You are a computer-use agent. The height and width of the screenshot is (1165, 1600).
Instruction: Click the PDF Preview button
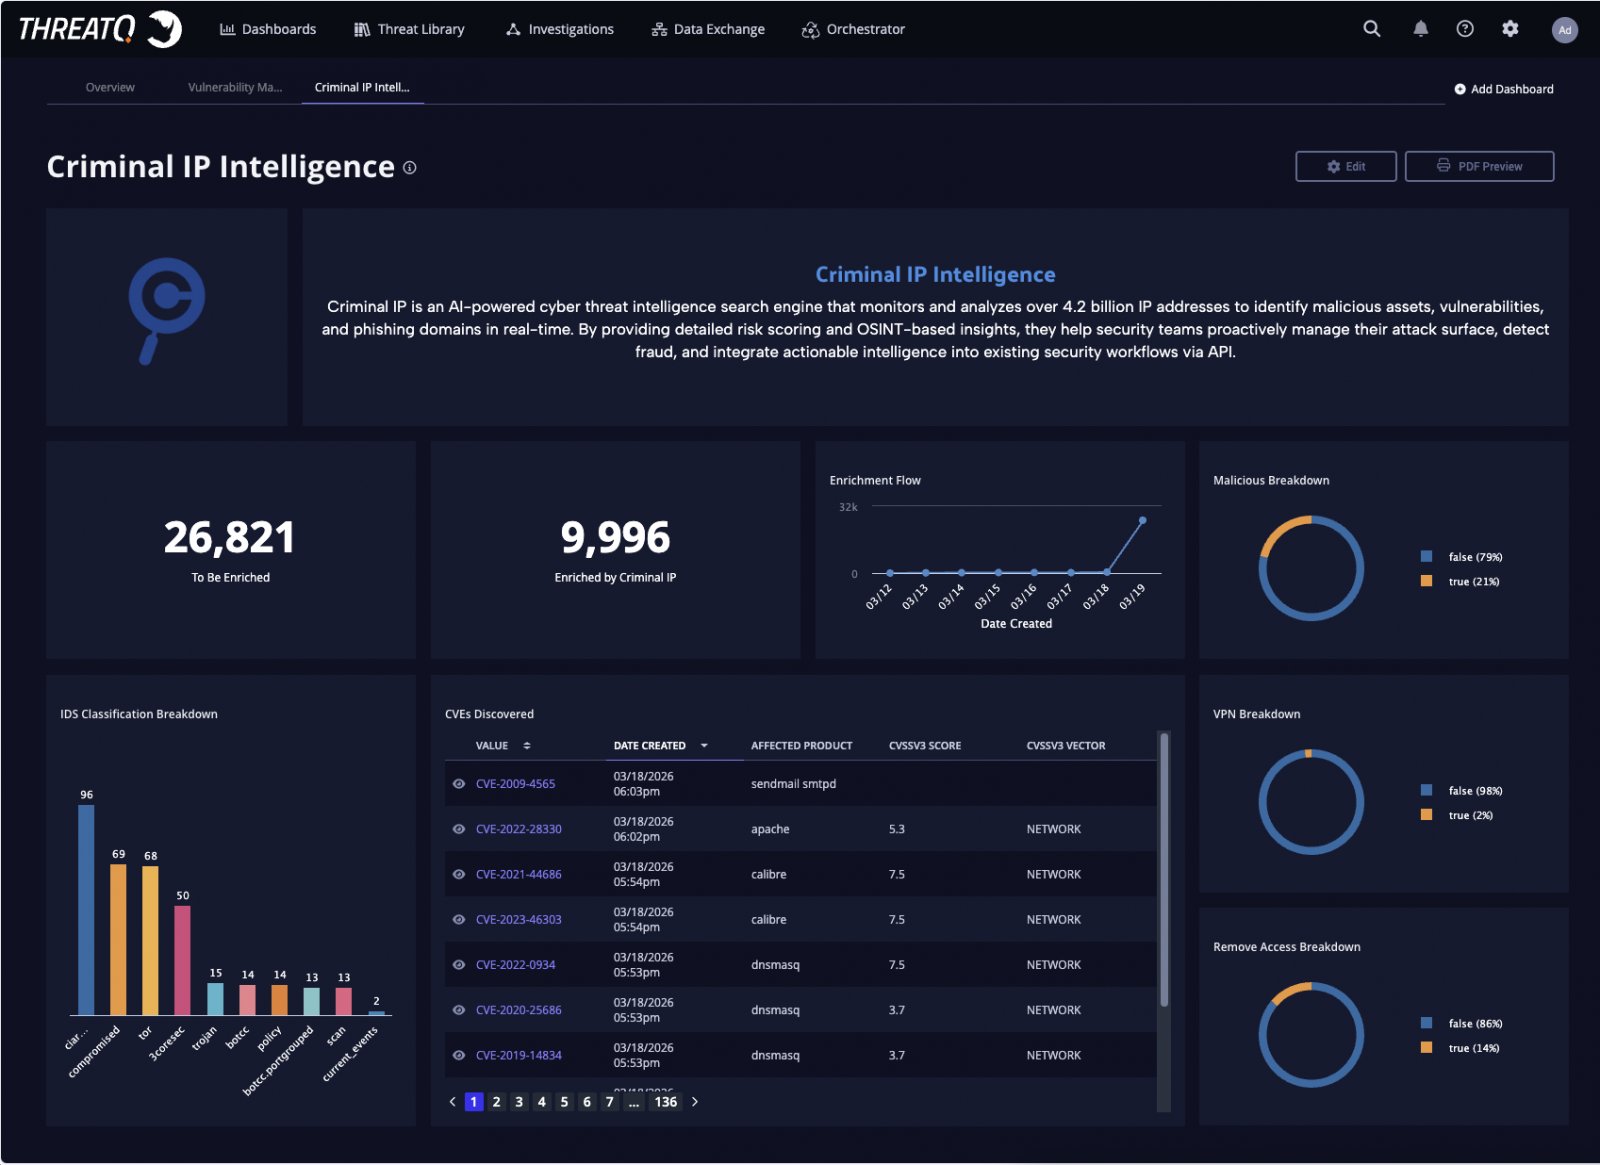click(1479, 167)
